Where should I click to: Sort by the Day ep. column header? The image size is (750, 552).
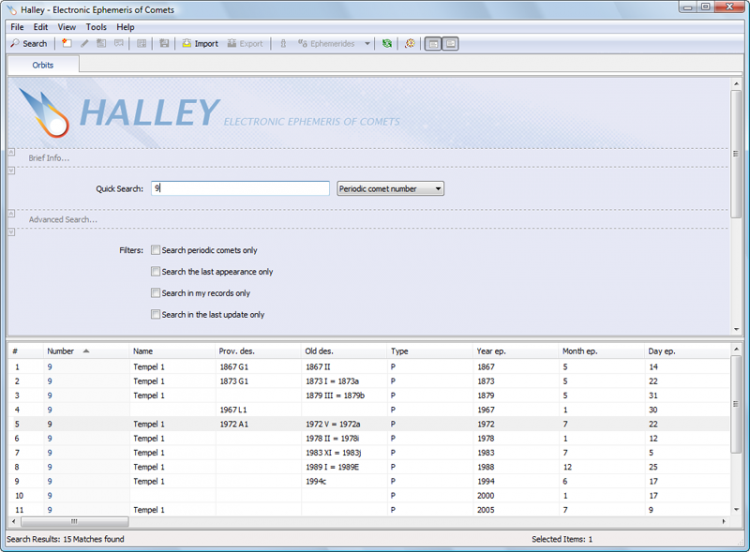pyautogui.click(x=687, y=351)
